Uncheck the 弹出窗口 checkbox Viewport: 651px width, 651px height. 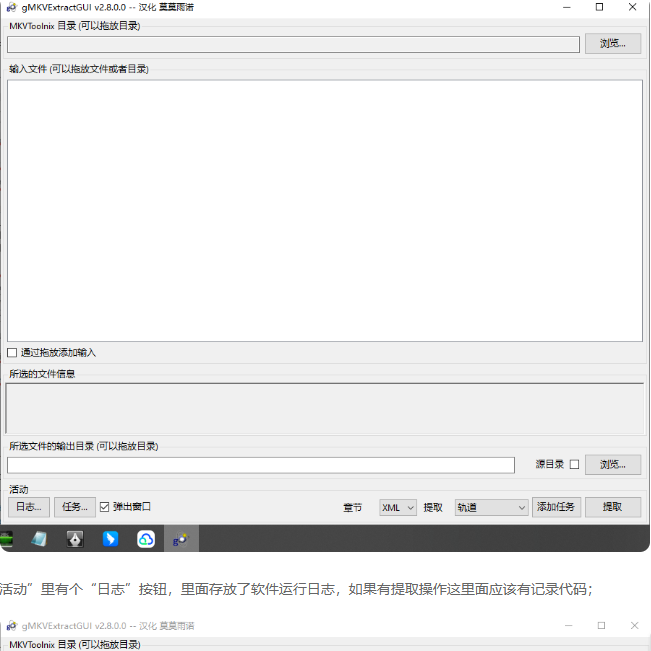click(105, 507)
